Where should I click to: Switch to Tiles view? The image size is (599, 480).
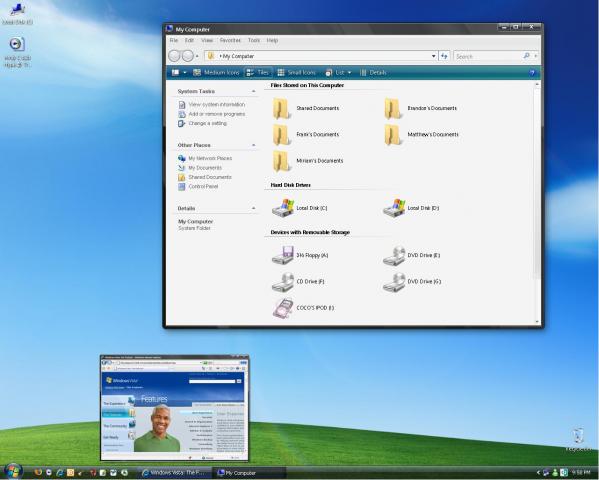(258, 73)
